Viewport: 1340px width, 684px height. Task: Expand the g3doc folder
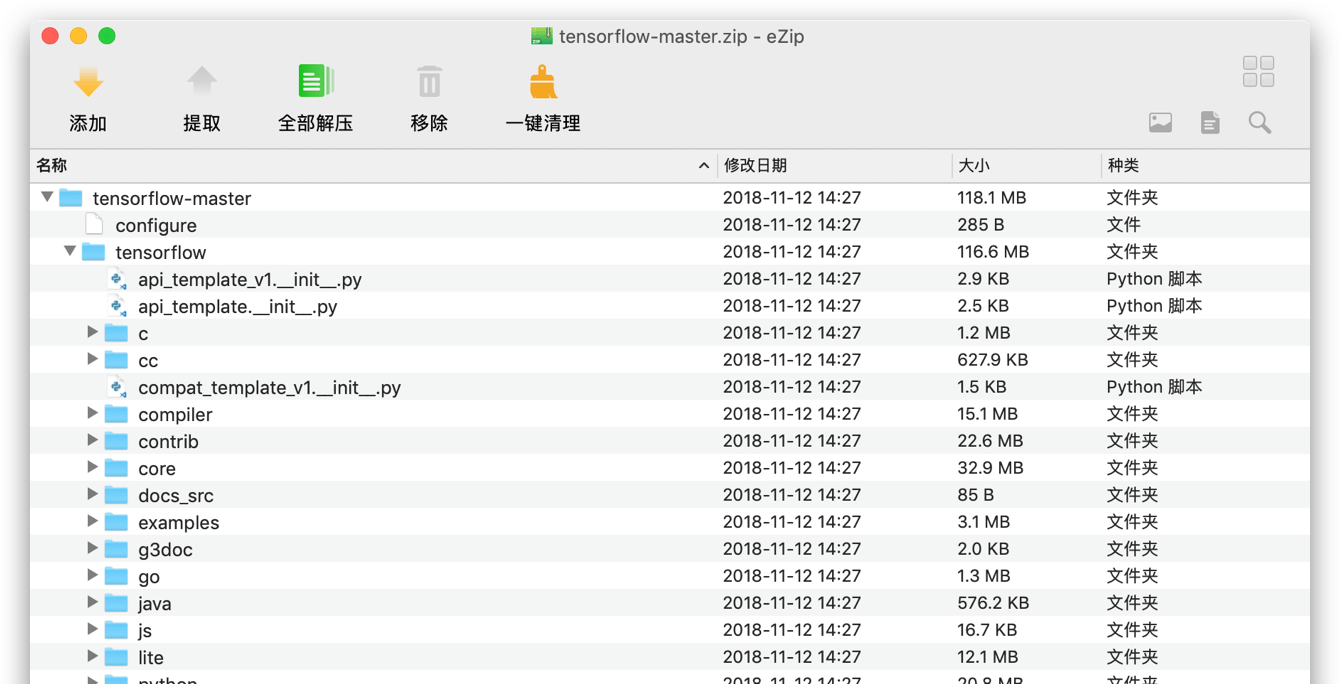click(x=92, y=548)
